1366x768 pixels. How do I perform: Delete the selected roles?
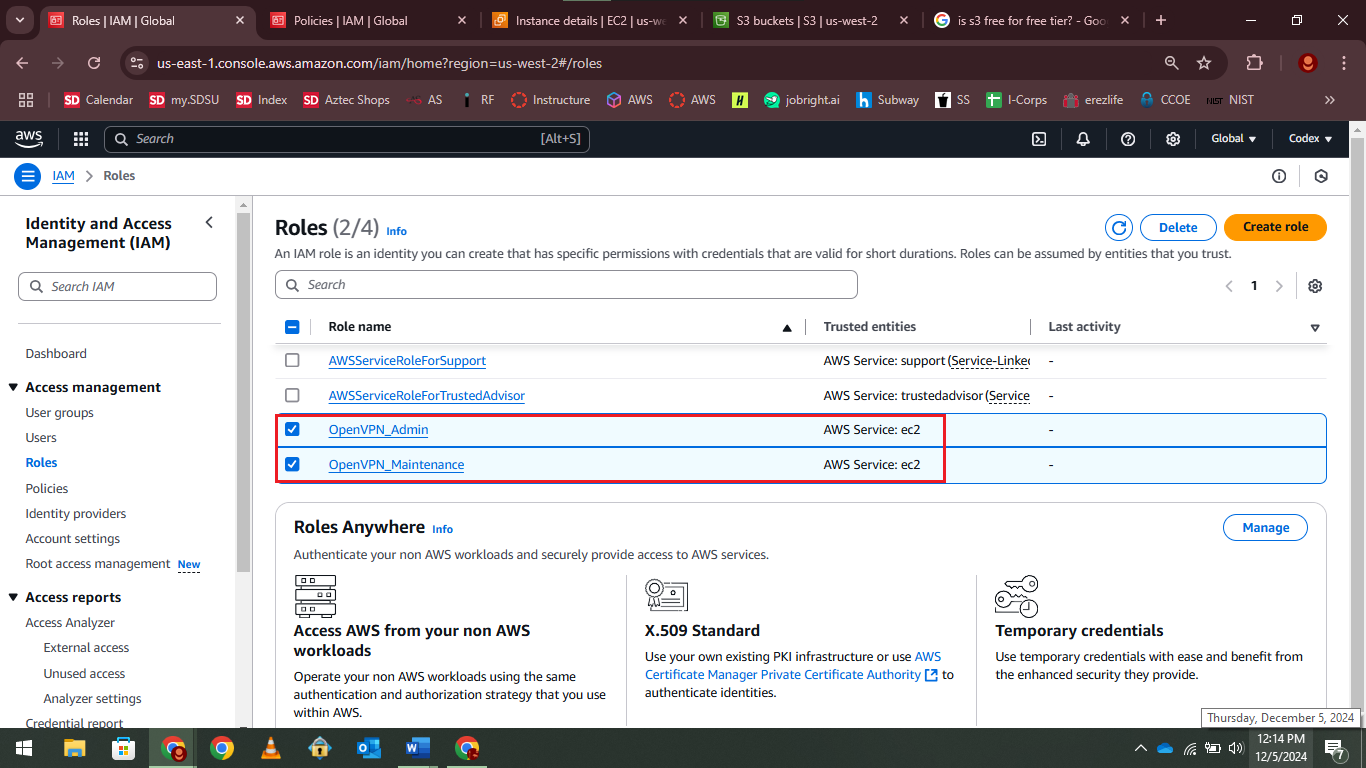[x=1178, y=227]
